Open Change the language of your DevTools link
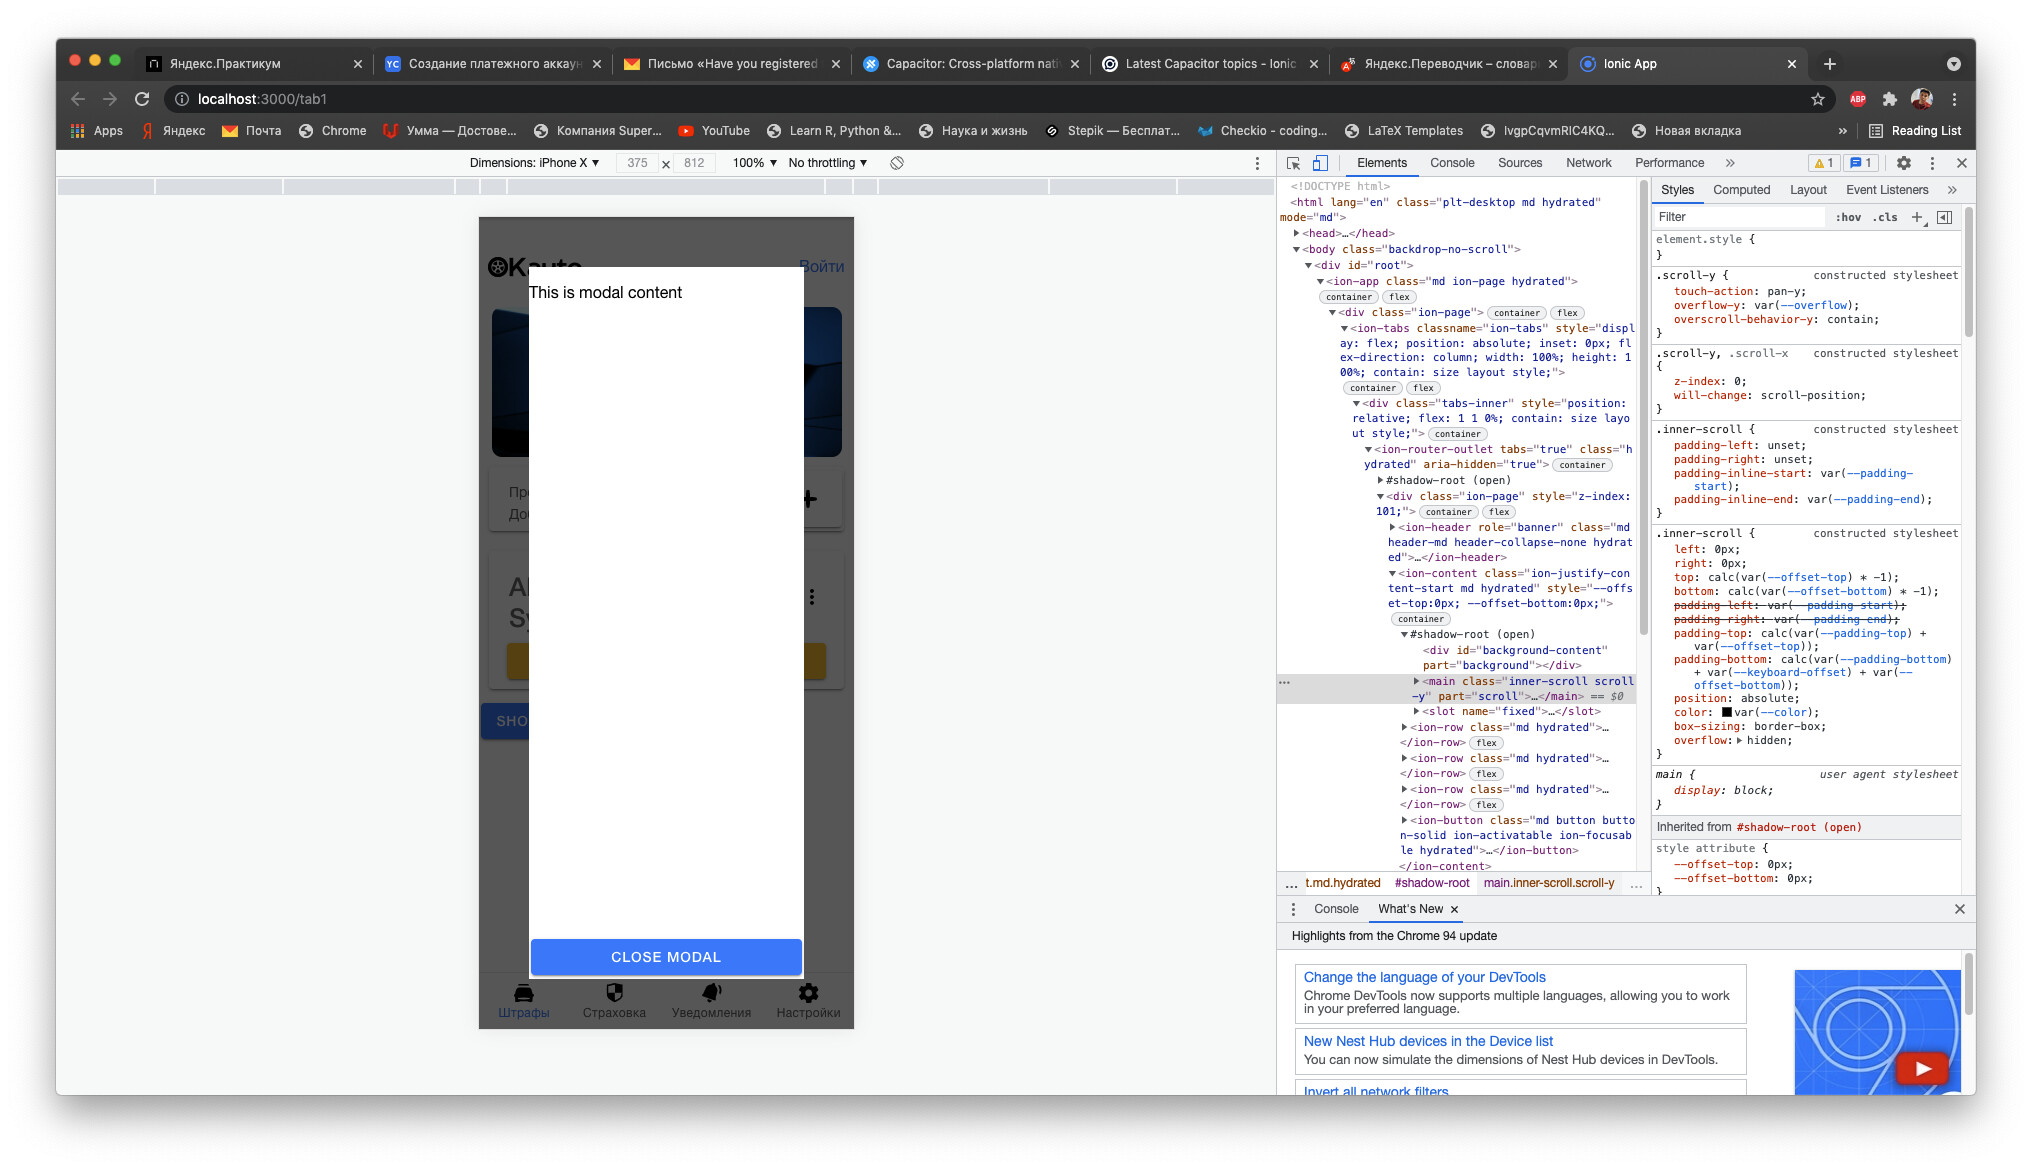Viewport: 2032px width, 1169px height. point(1424,977)
